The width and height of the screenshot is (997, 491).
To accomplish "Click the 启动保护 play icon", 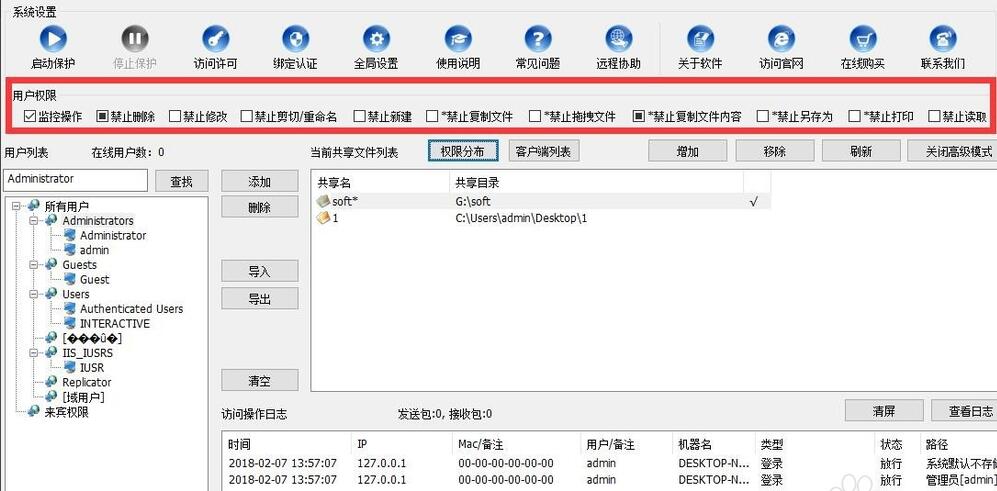I will tap(53, 39).
